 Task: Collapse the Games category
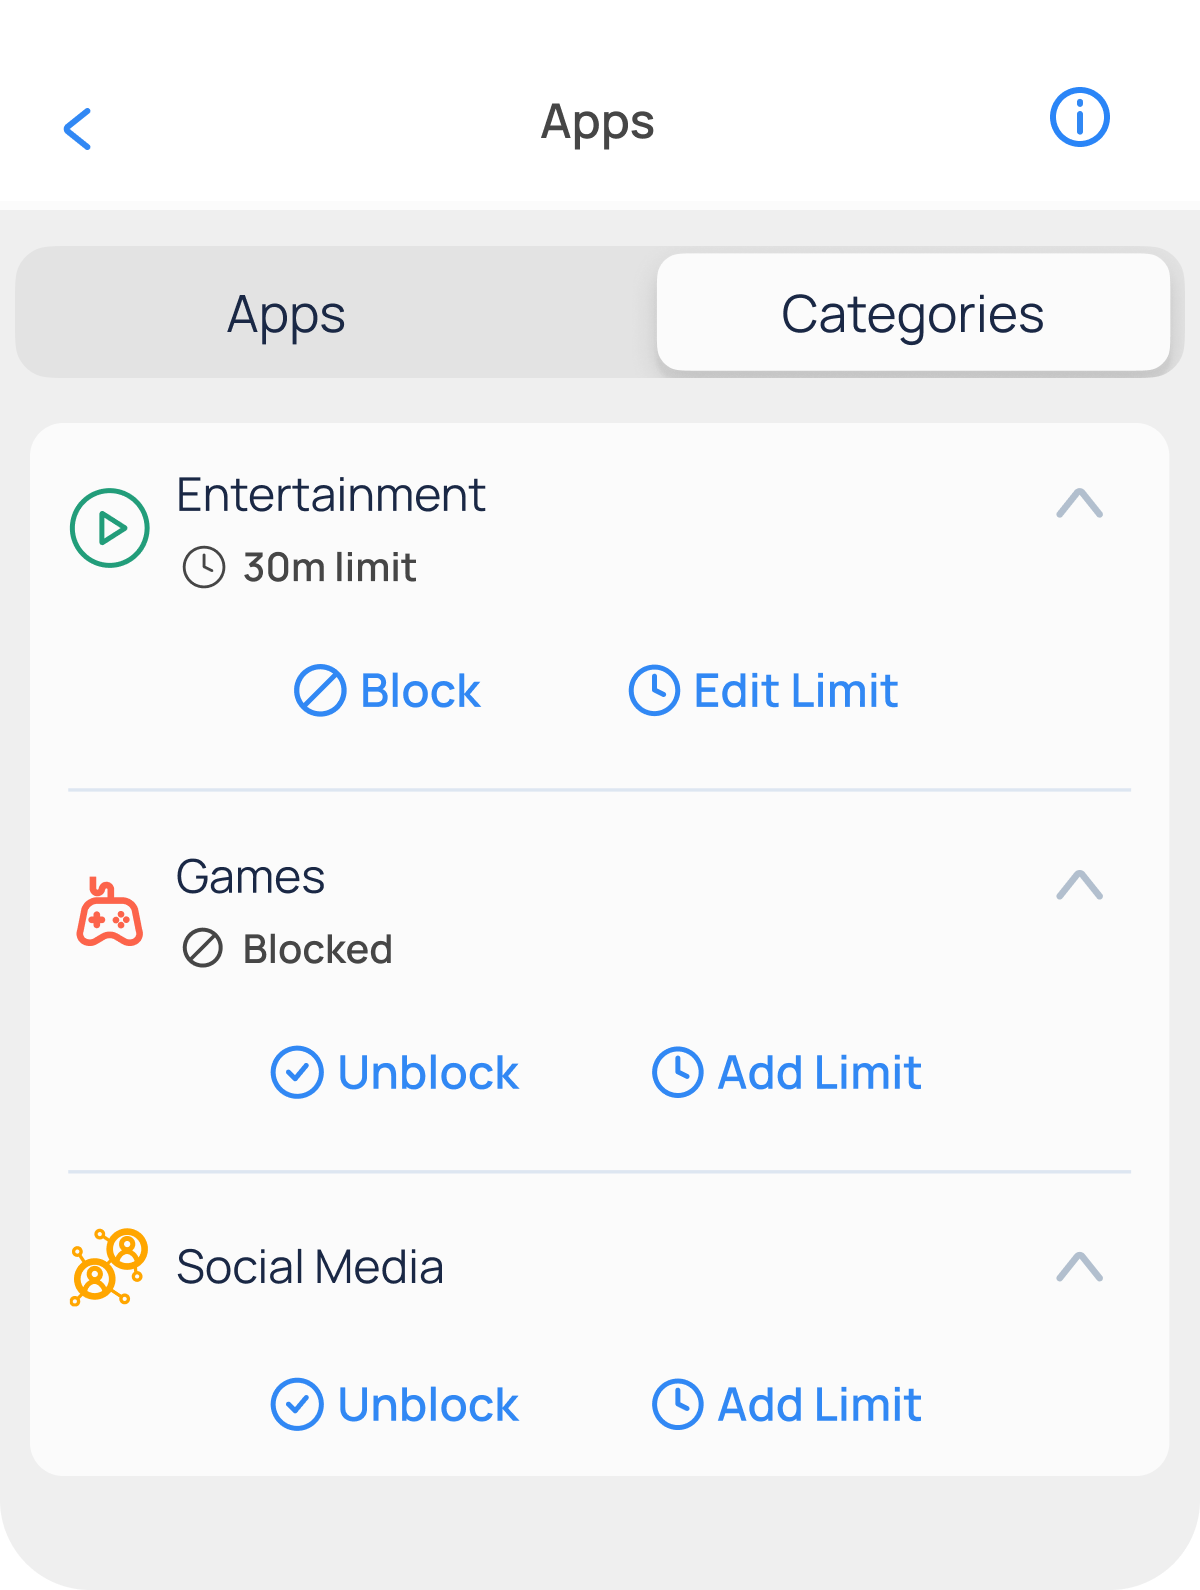pos(1079,885)
